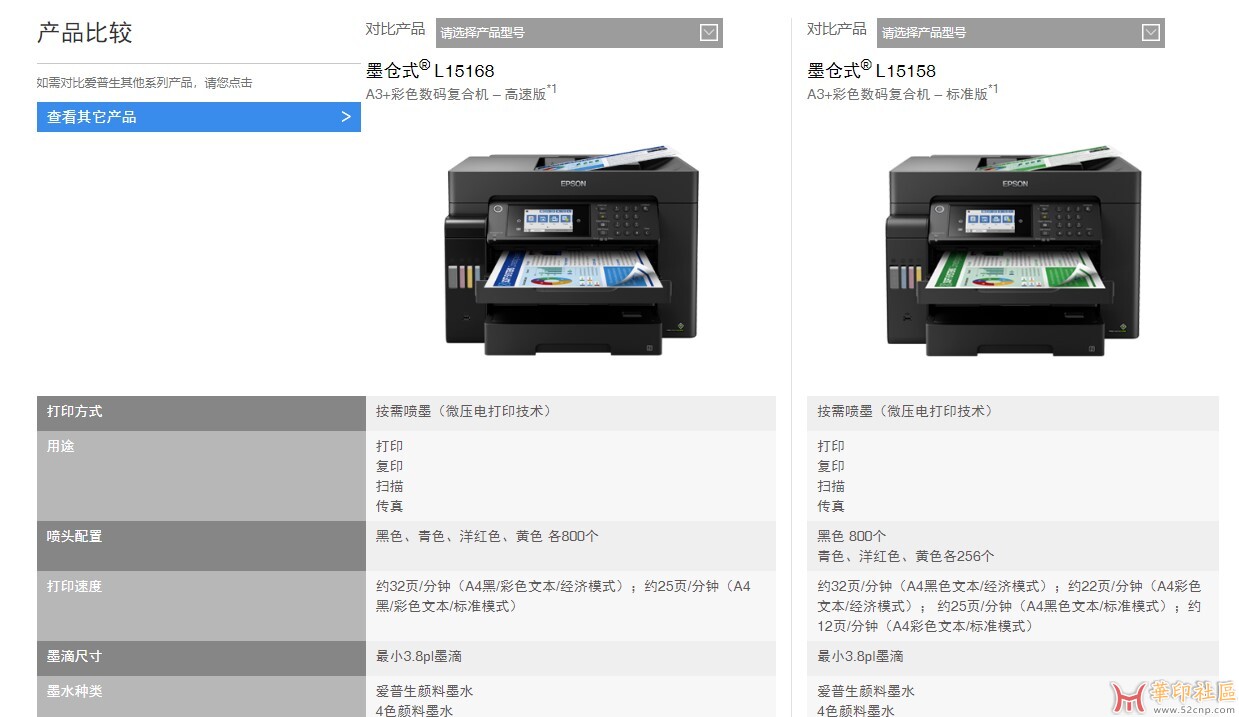1239x717 pixels.
Task: Click 传真 under L15168 用途
Action: click(x=390, y=506)
